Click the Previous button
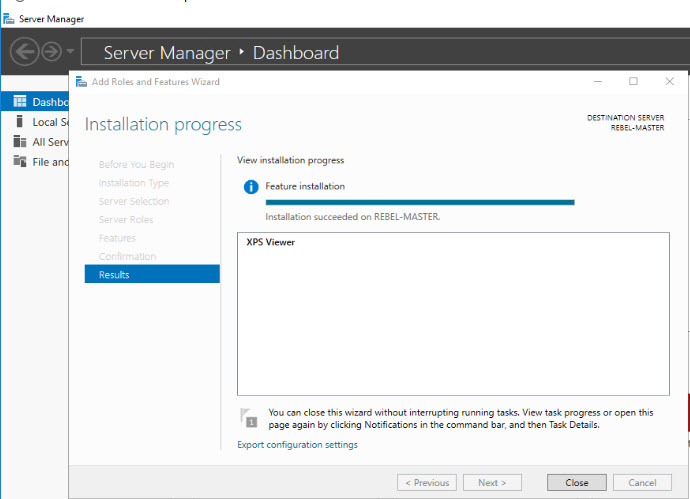Viewport: 690px width, 499px height. [426, 483]
